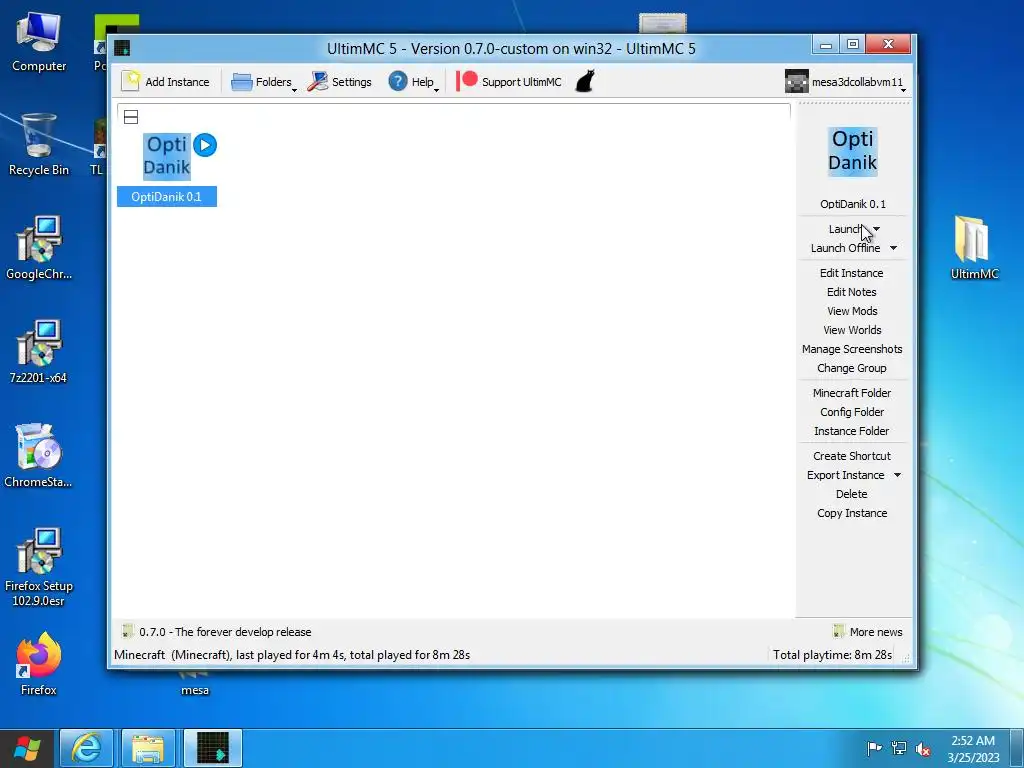Select the OptiDanik 0.1 instance label

click(x=167, y=197)
